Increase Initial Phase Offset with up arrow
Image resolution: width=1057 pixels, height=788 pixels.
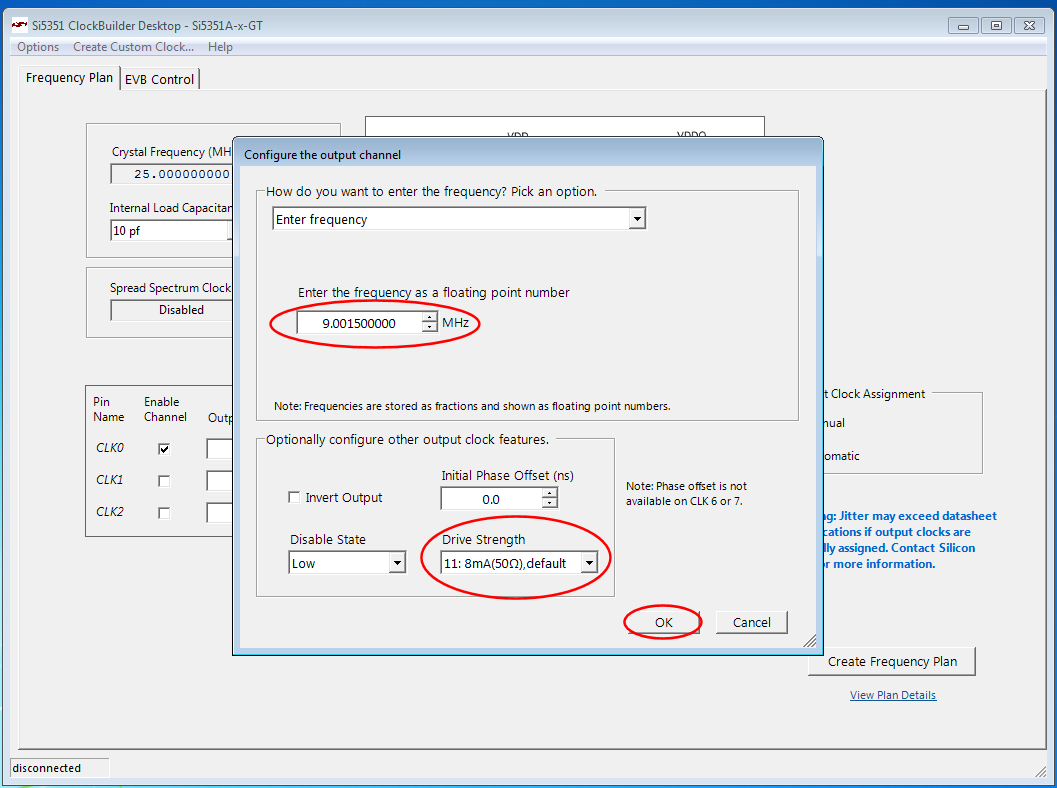click(x=549, y=494)
